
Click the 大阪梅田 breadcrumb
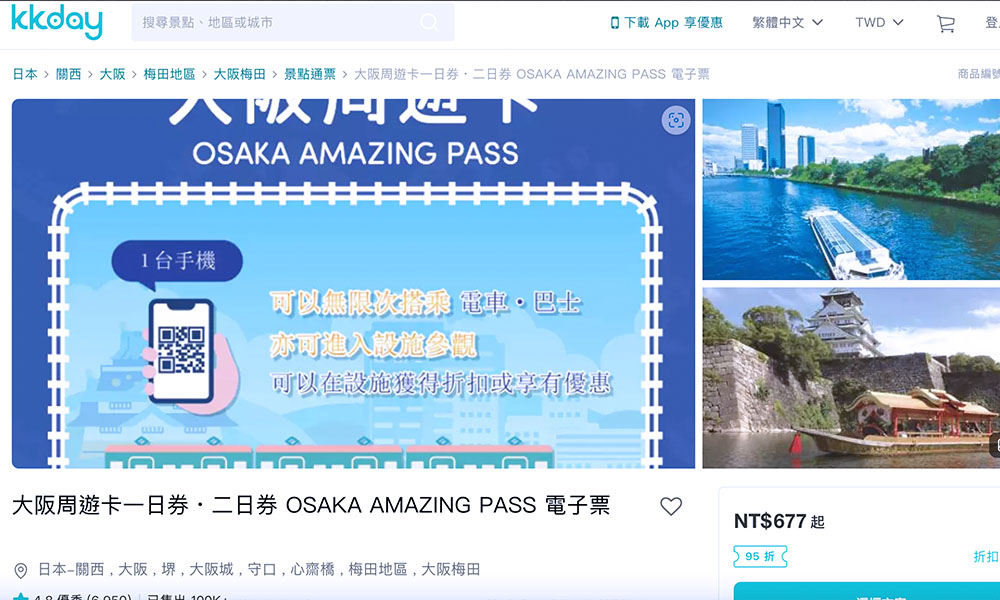tap(239, 74)
